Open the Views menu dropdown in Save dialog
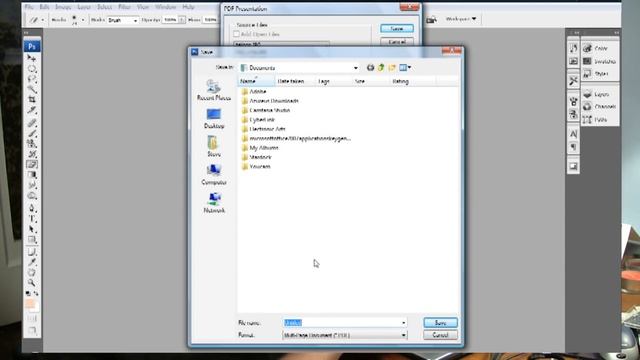The width and height of the screenshot is (640, 360). [409, 68]
